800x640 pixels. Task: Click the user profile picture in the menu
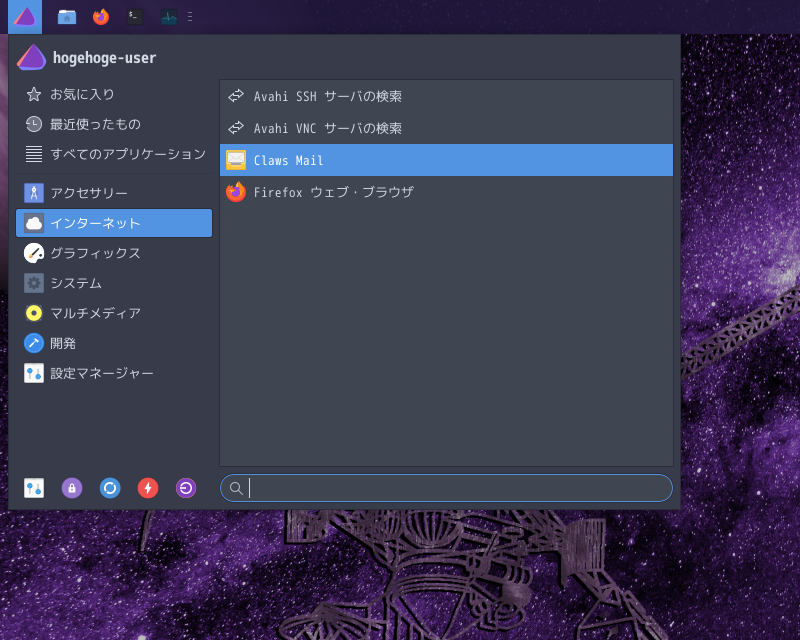[32, 58]
